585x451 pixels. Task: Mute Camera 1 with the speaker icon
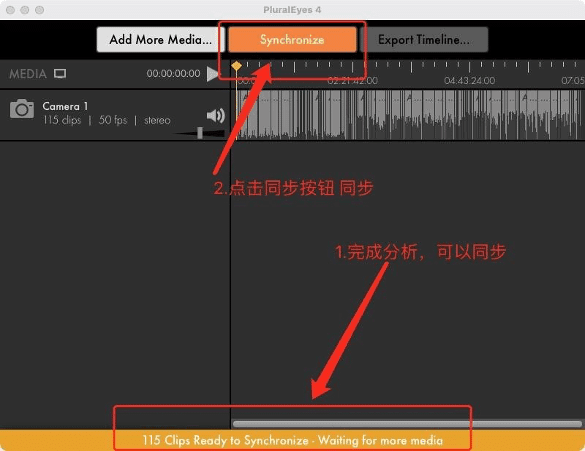click(x=216, y=116)
